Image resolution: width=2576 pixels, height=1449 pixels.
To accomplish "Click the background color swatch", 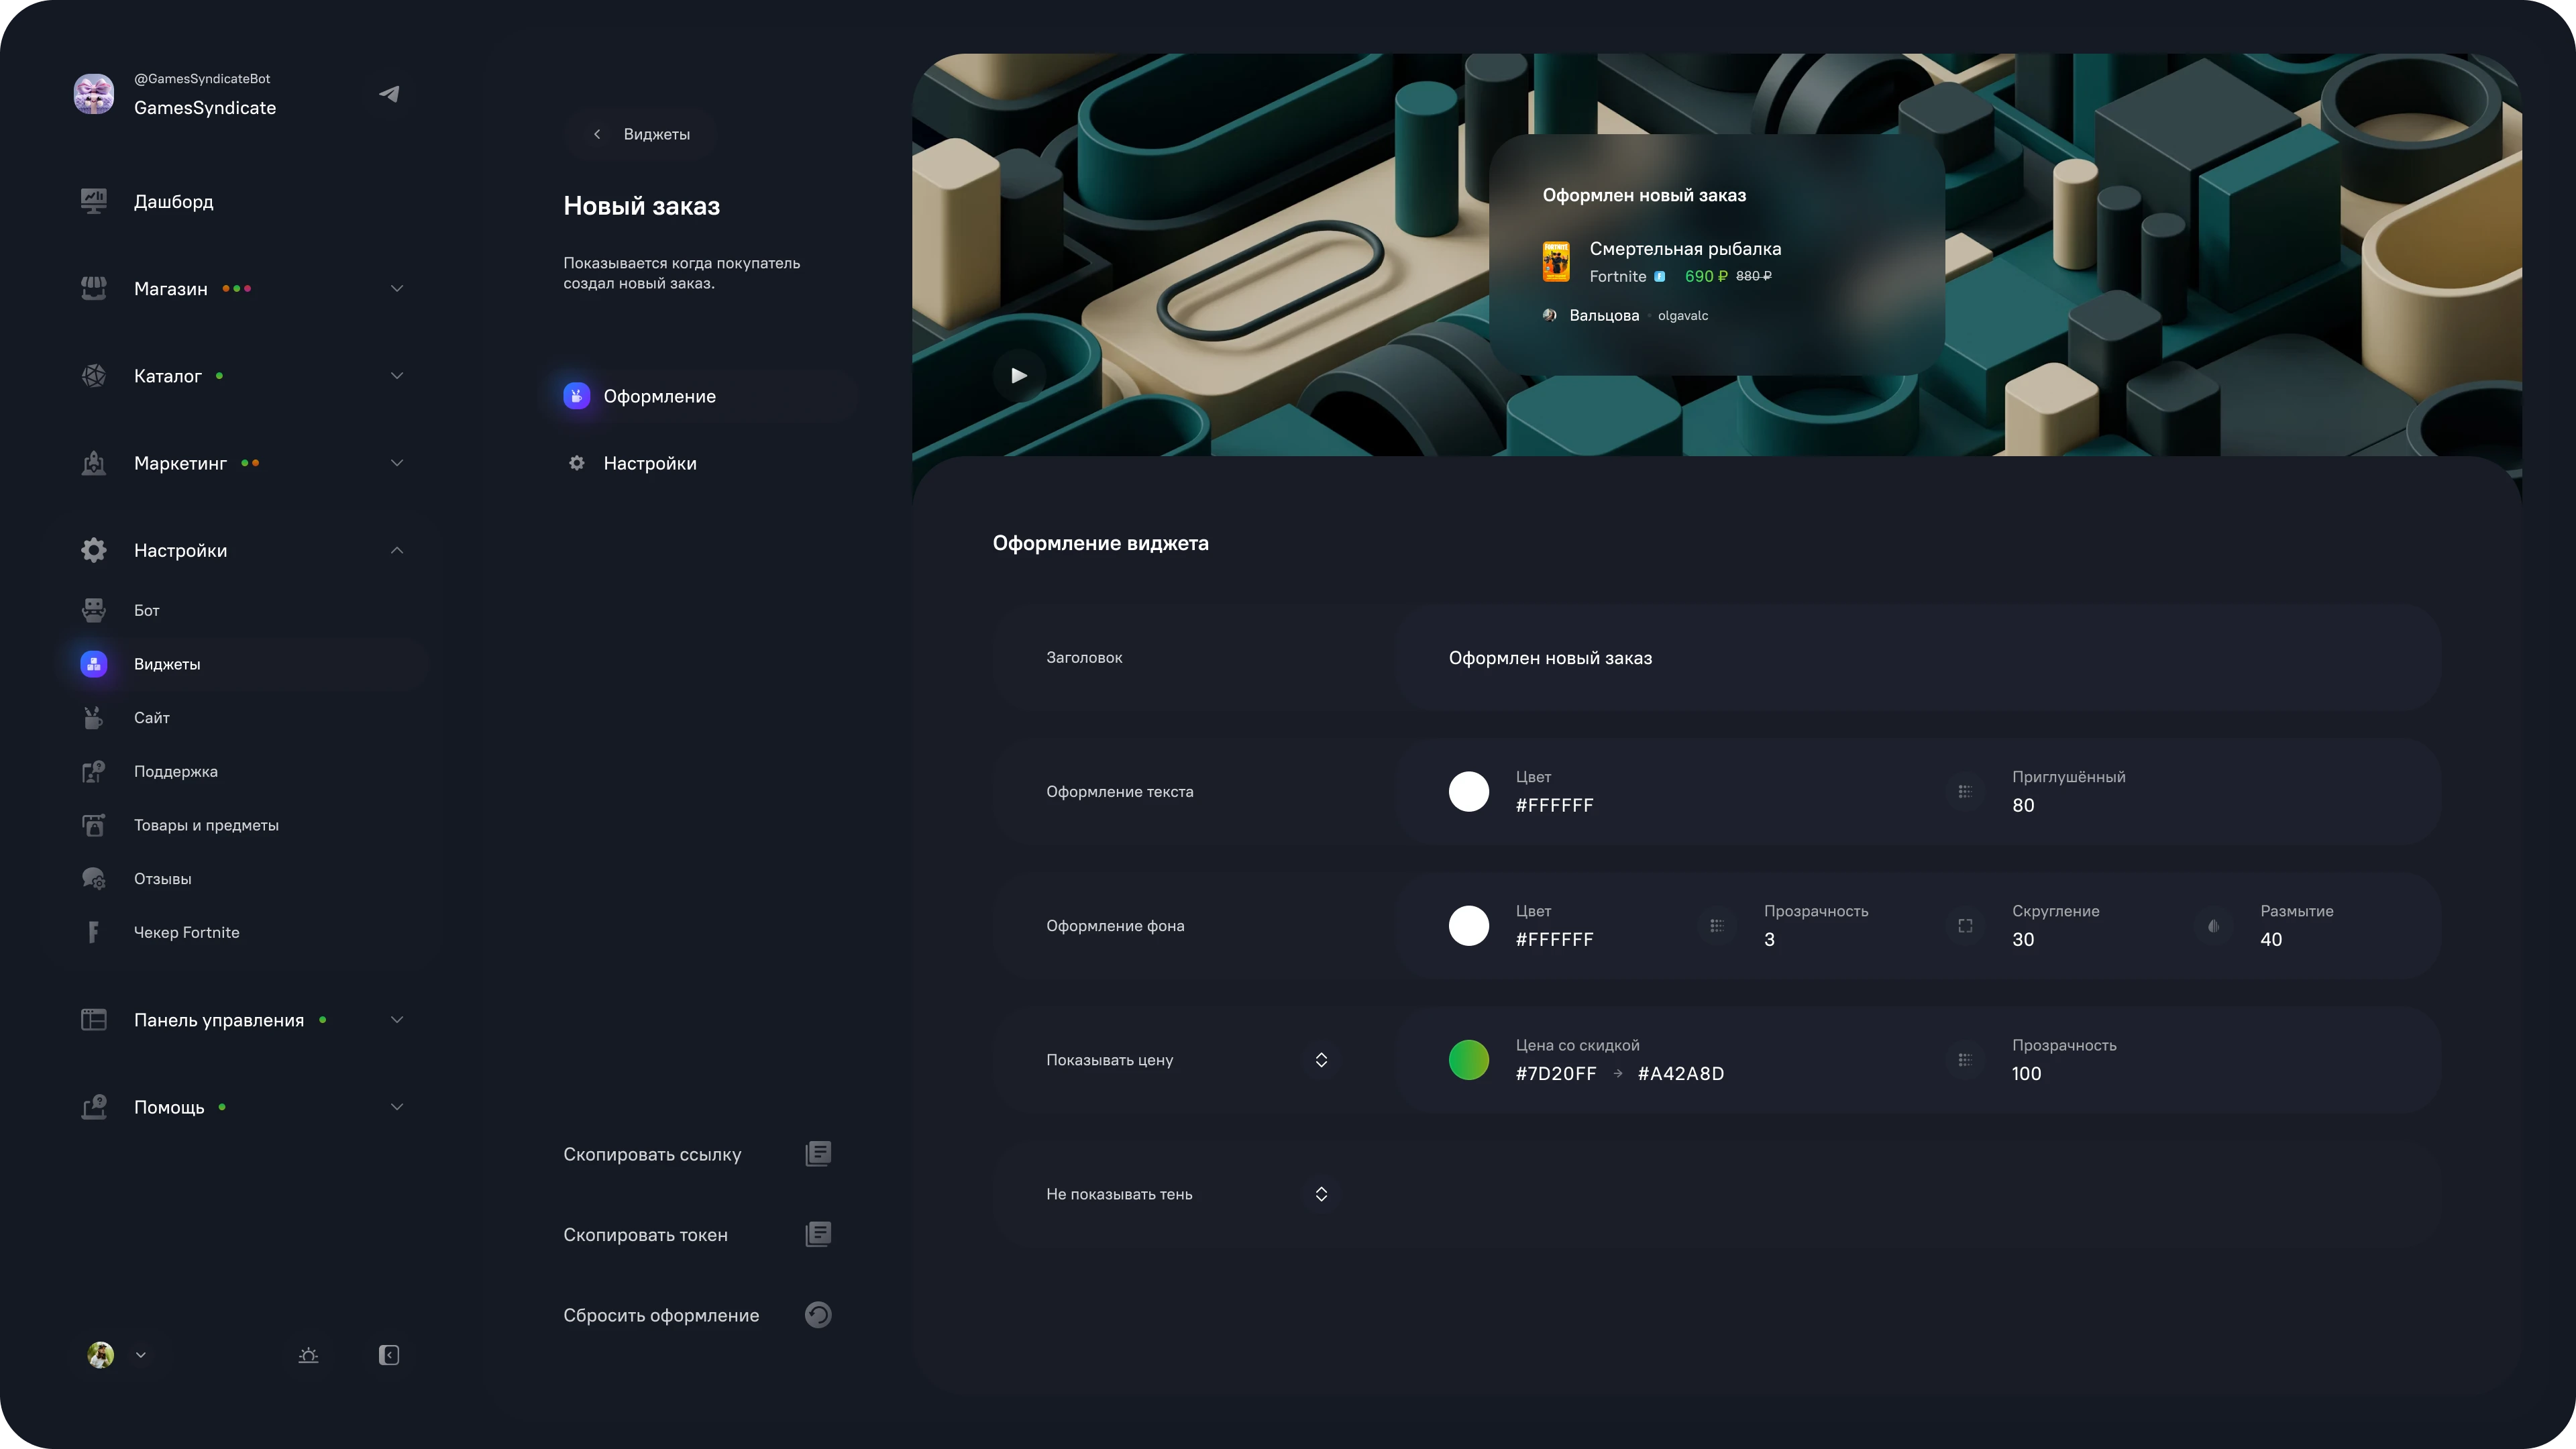I will [1469, 925].
